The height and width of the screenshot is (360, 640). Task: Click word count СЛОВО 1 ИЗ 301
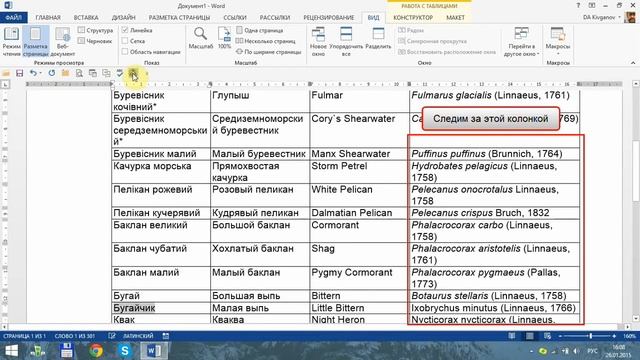click(x=75, y=336)
